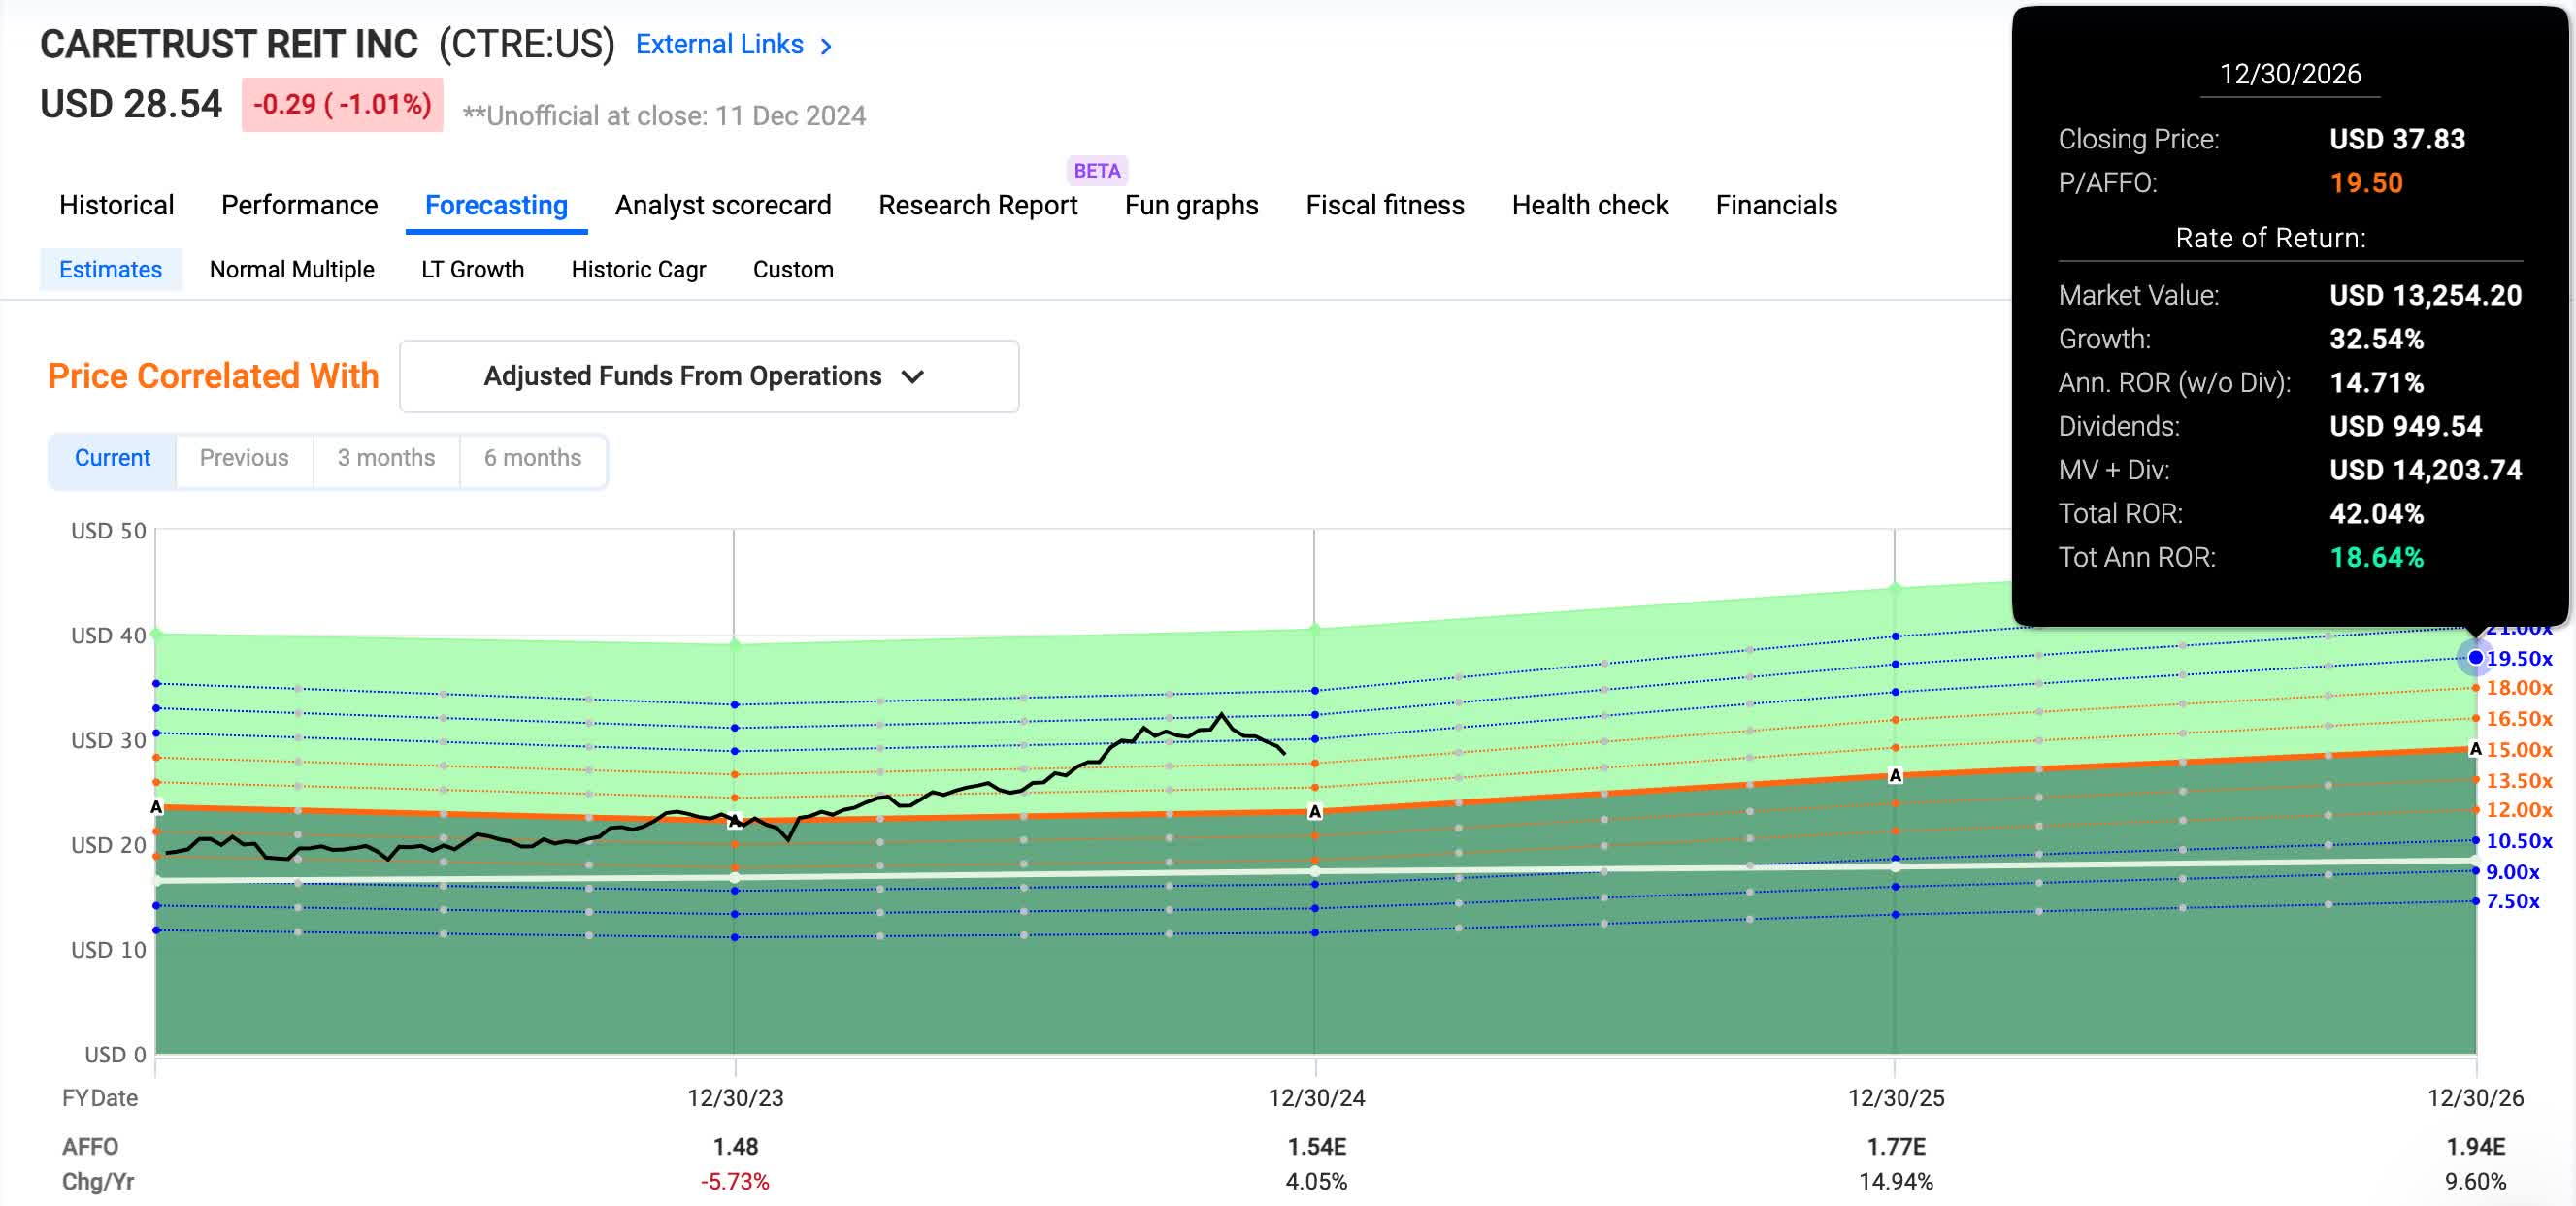Select the Custom forecasting option
This screenshot has width=2576, height=1206.
(793, 269)
